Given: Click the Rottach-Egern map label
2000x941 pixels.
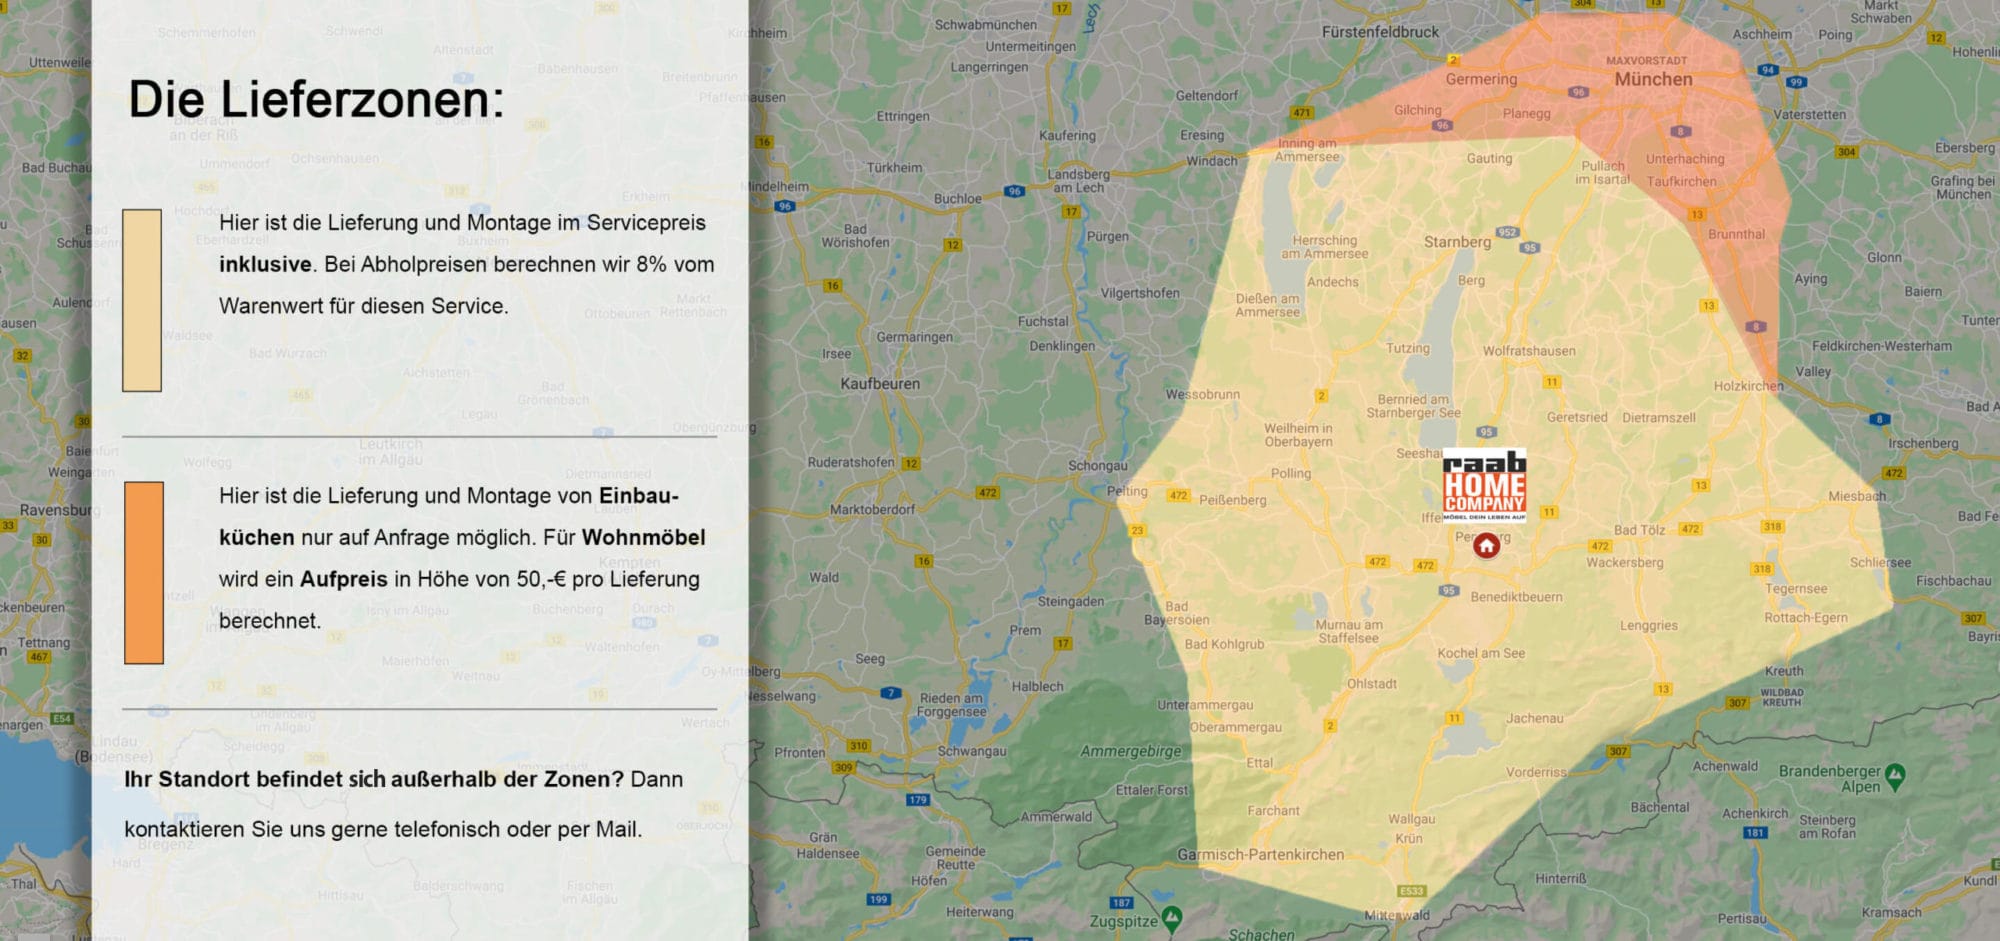Looking at the screenshot, I should tap(1806, 617).
